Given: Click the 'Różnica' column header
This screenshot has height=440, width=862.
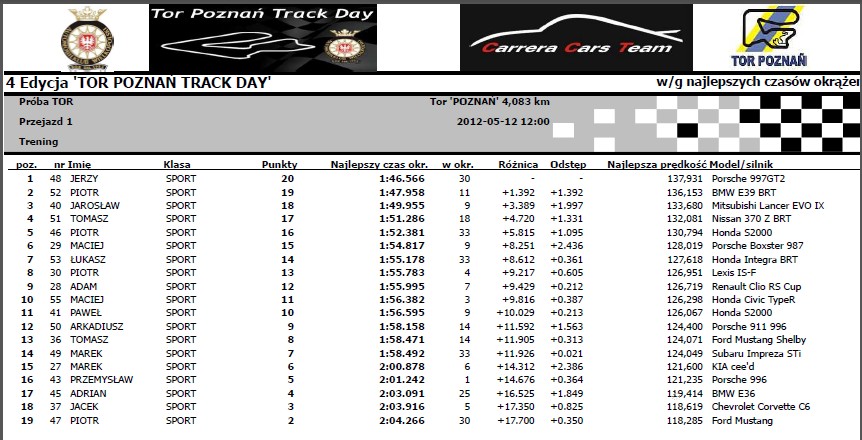Looking at the screenshot, I should (518, 164).
